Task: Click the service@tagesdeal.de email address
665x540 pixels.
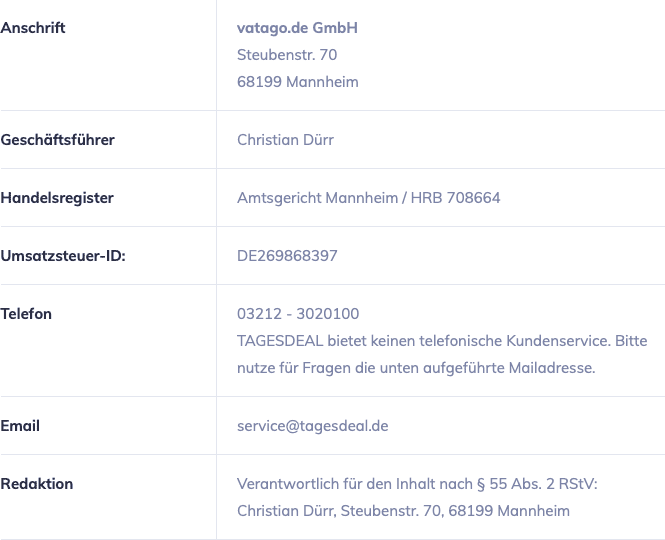Action: coord(313,426)
